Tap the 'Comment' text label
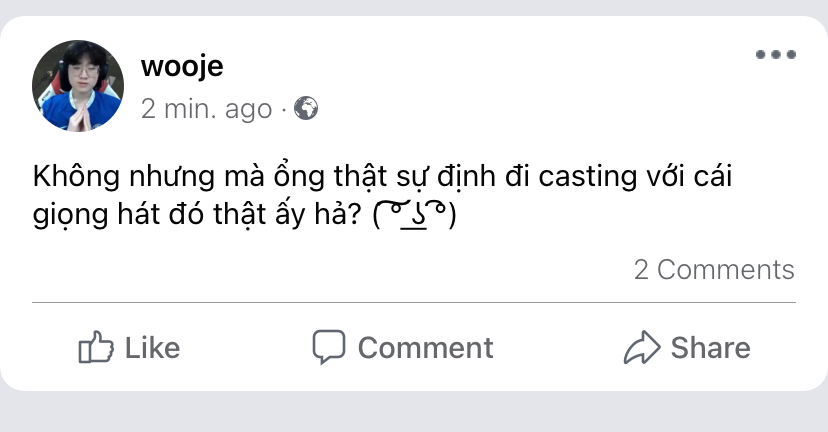The image size is (828, 432). click(x=426, y=348)
